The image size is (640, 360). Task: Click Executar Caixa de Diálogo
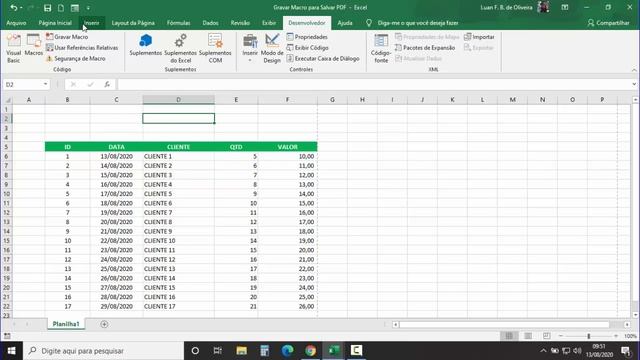pos(323,59)
